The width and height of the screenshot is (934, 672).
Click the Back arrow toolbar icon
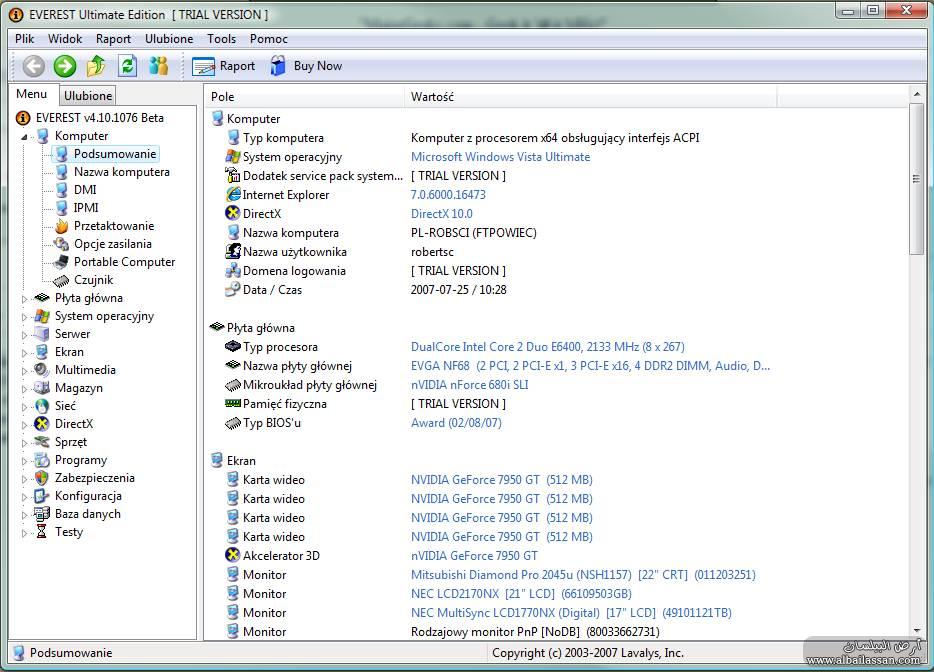pyautogui.click(x=34, y=66)
